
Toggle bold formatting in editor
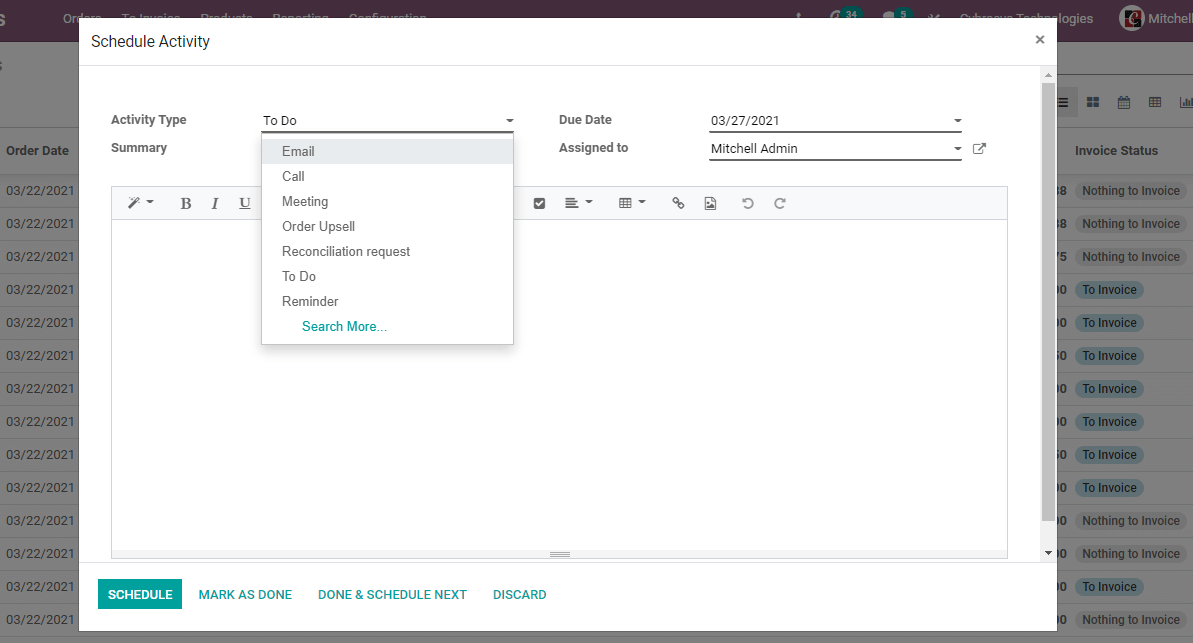click(186, 203)
